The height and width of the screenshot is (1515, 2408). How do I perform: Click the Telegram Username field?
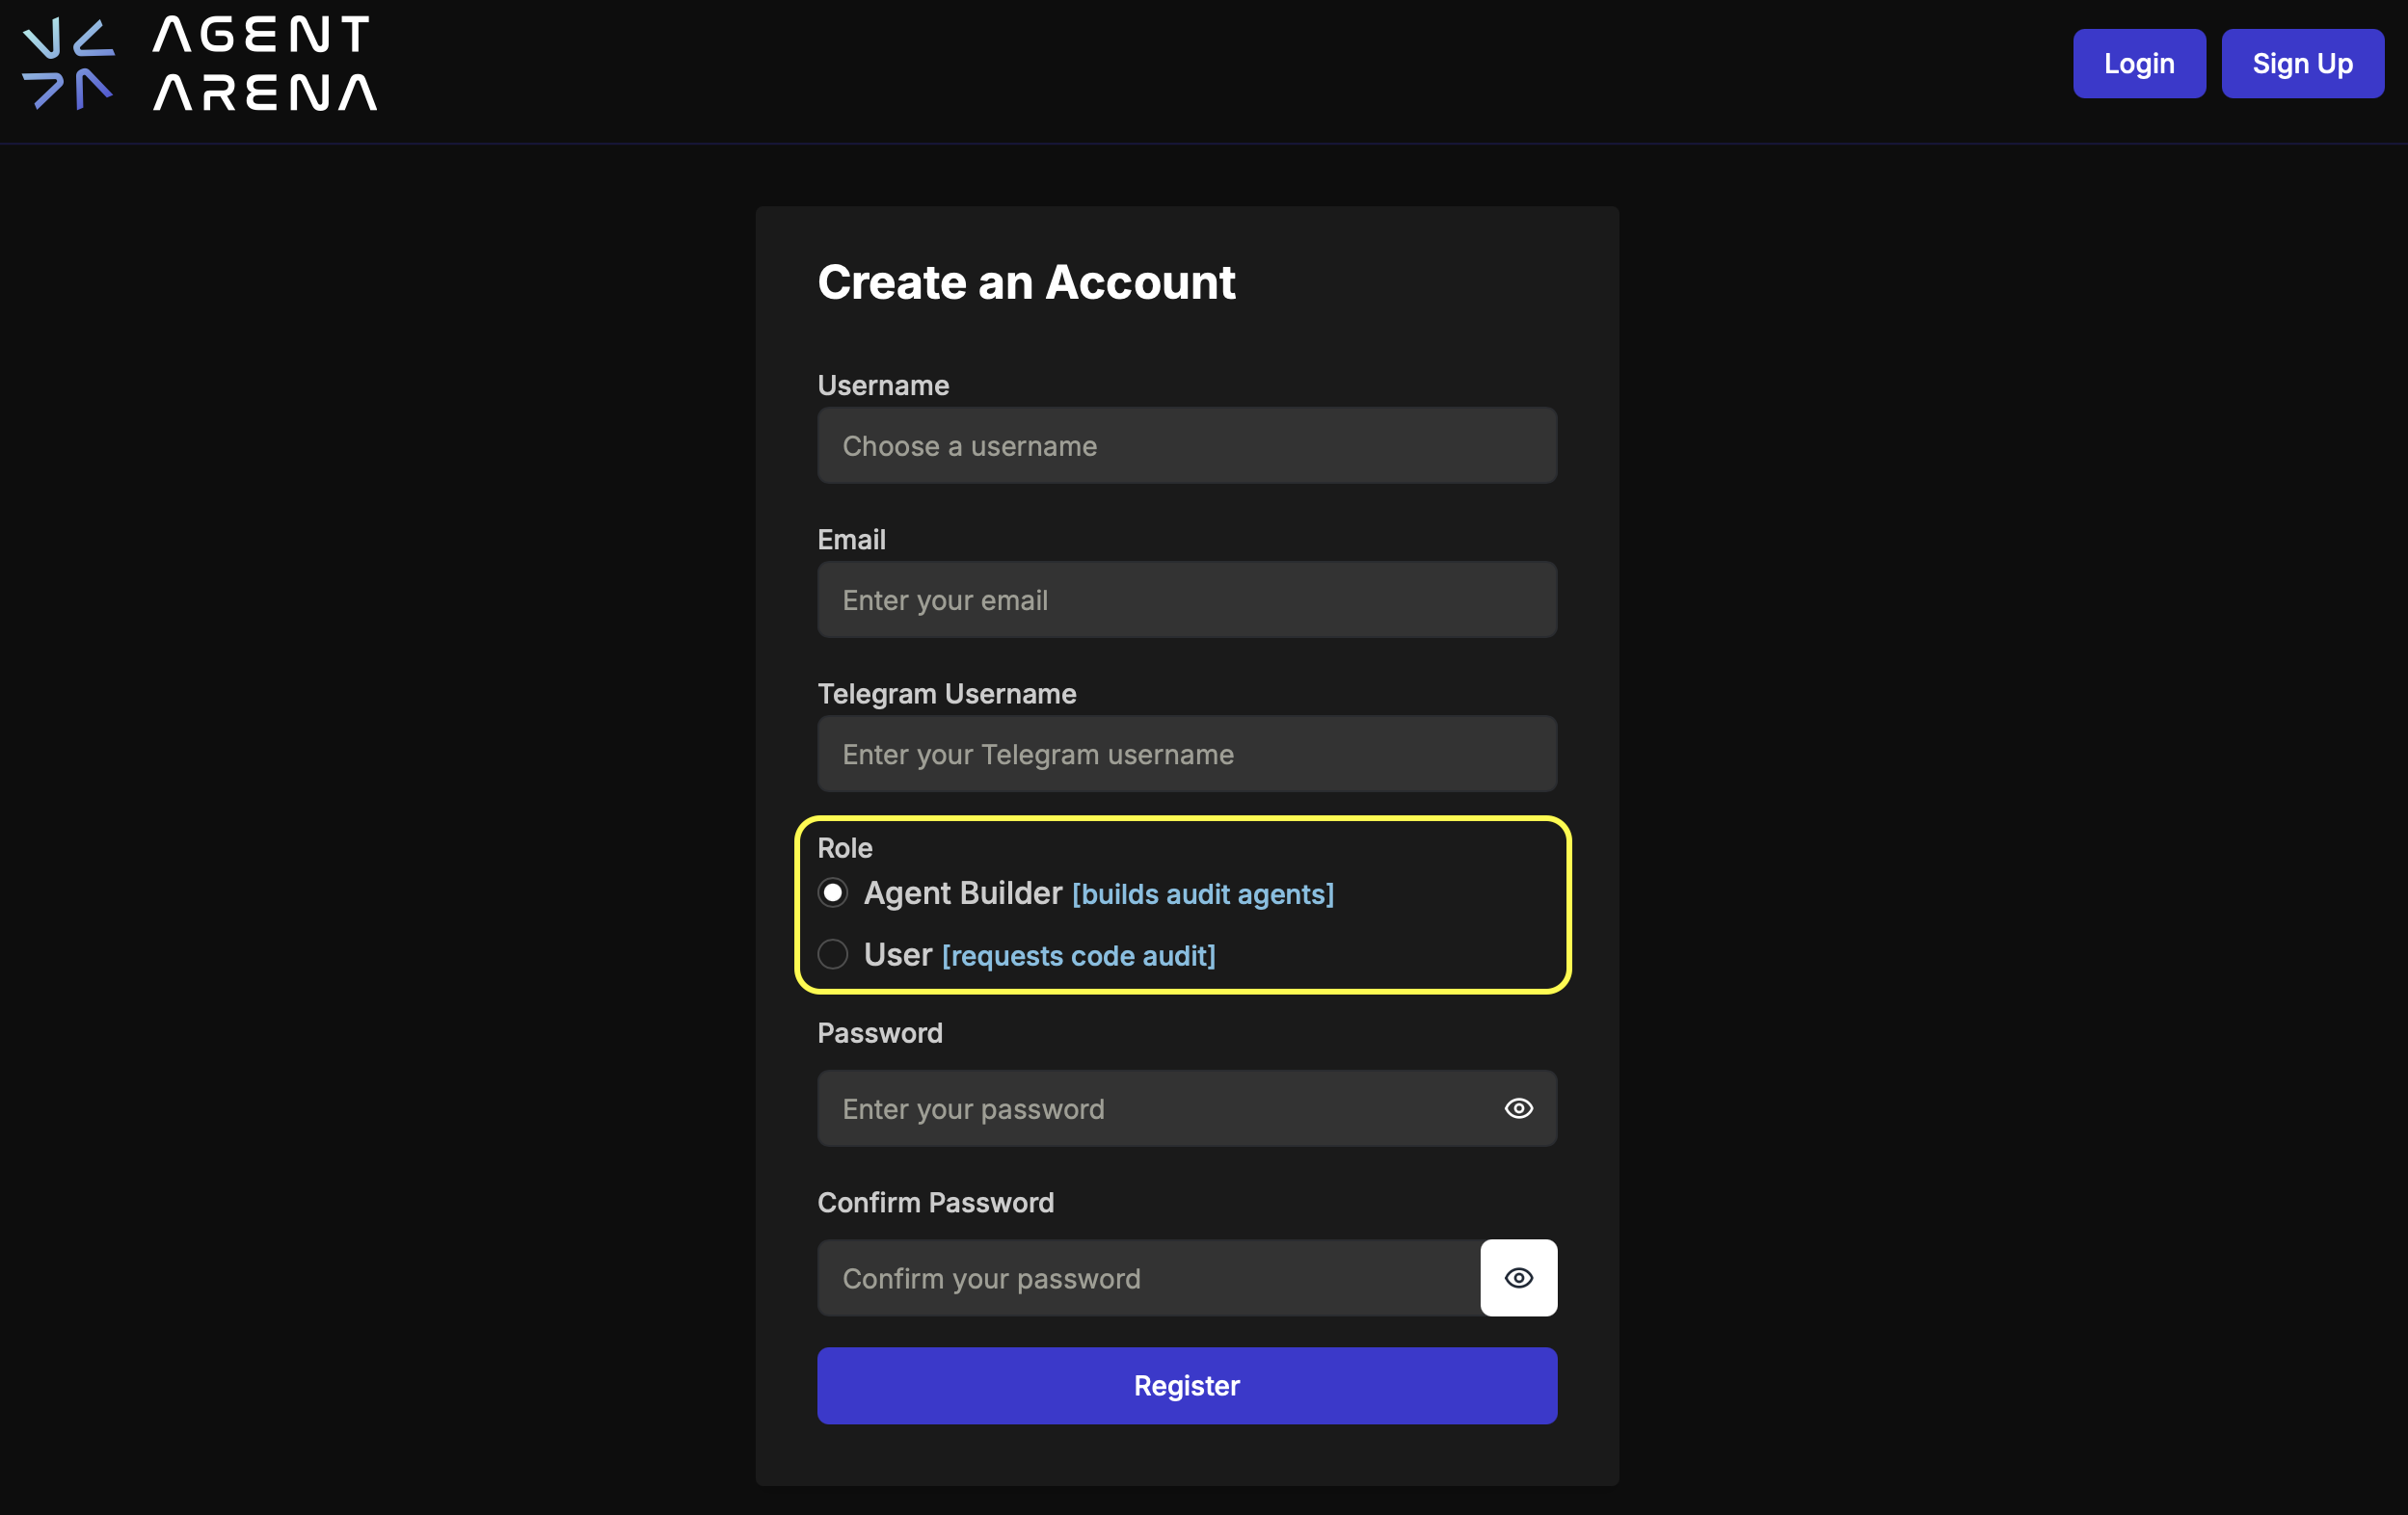1186,754
